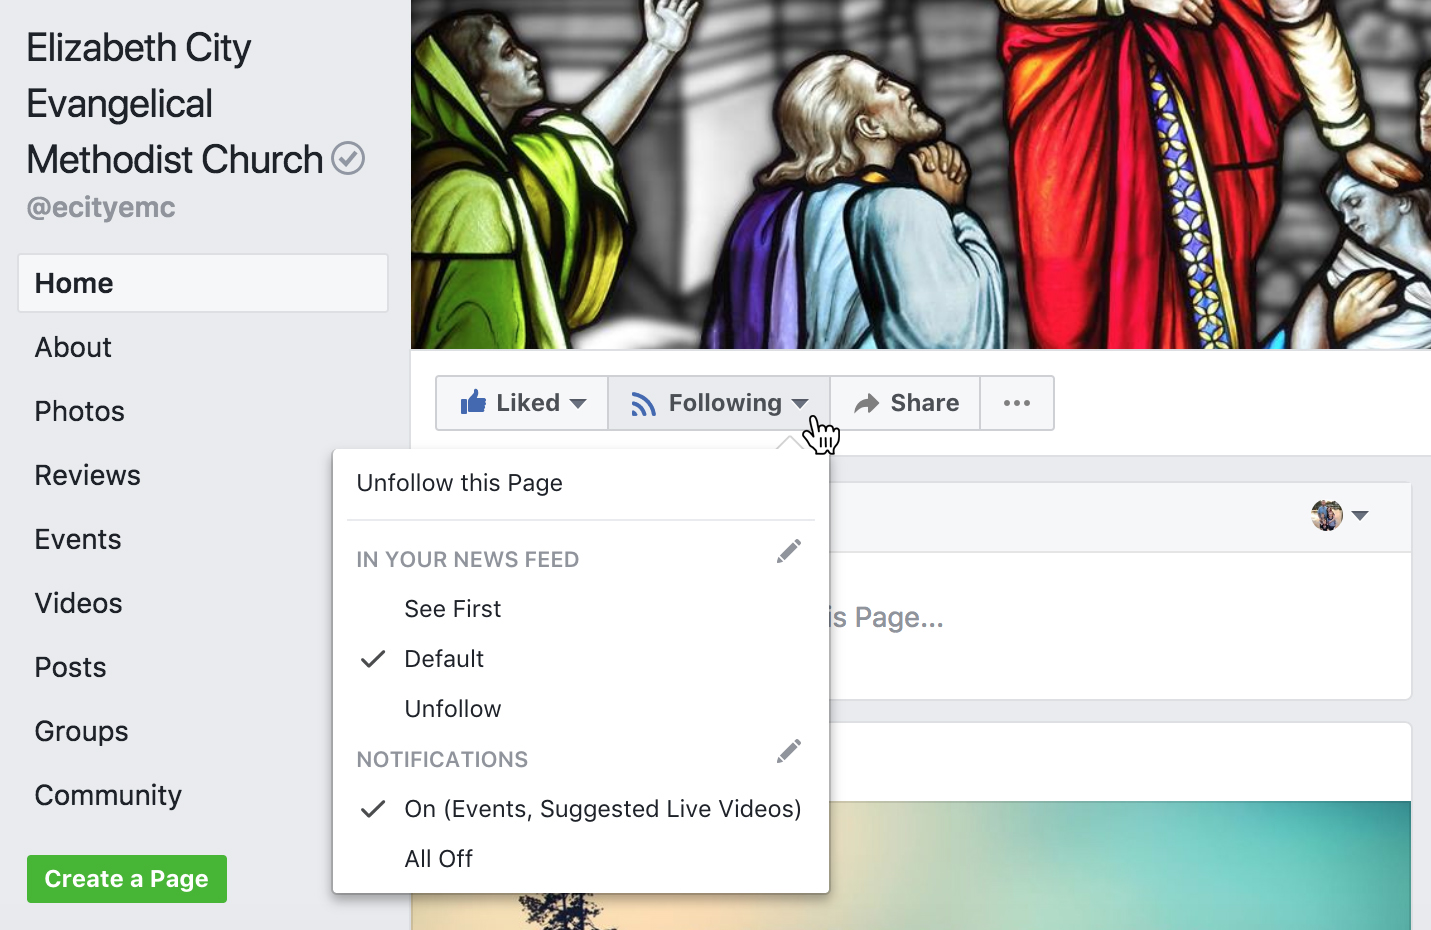The width and height of the screenshot is (1431, 930).
Task: Go to Photos section
Action: (80, 411)
